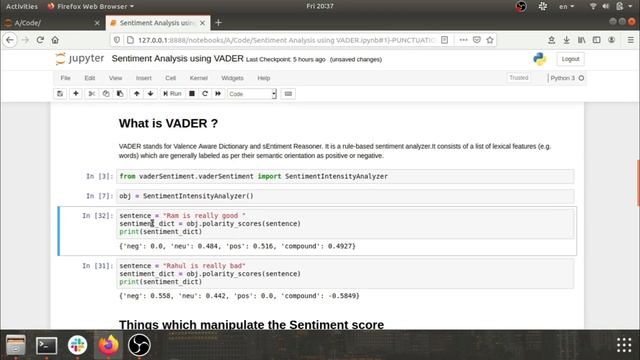
Task: Run the selected cell
Action: tap(172, 93)
